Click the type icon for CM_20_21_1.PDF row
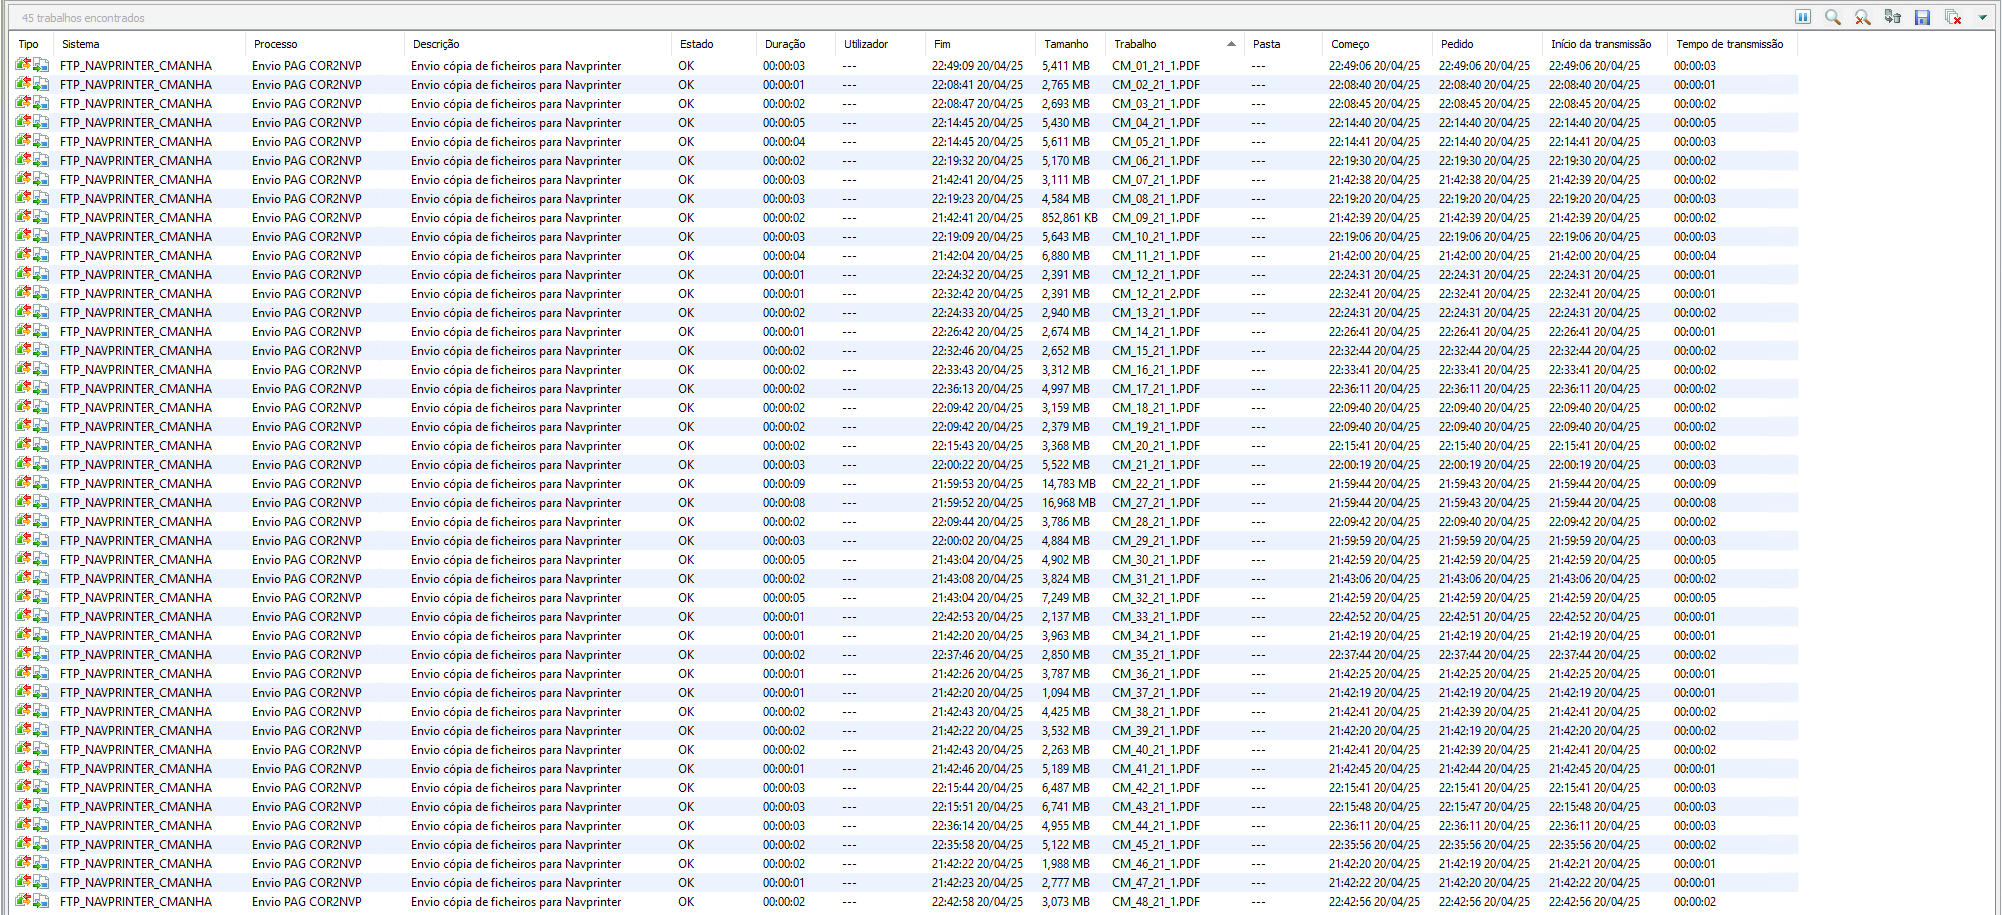The width and height of the screenshot is (2002, 915). pyautogui.click(x=32, y=446)
